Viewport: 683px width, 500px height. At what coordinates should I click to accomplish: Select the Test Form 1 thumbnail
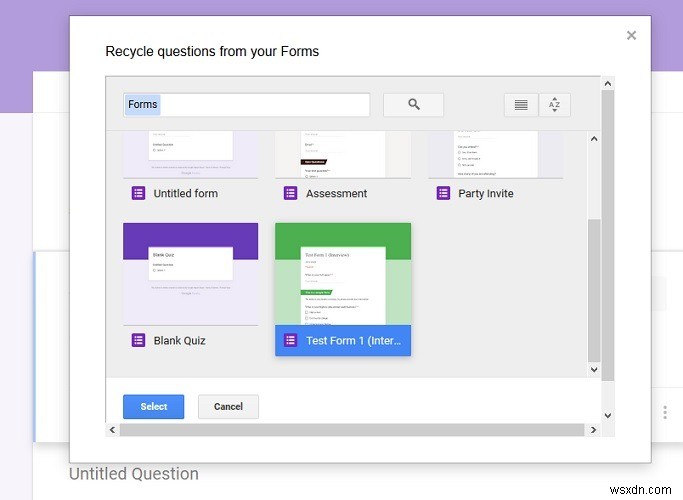342,274
